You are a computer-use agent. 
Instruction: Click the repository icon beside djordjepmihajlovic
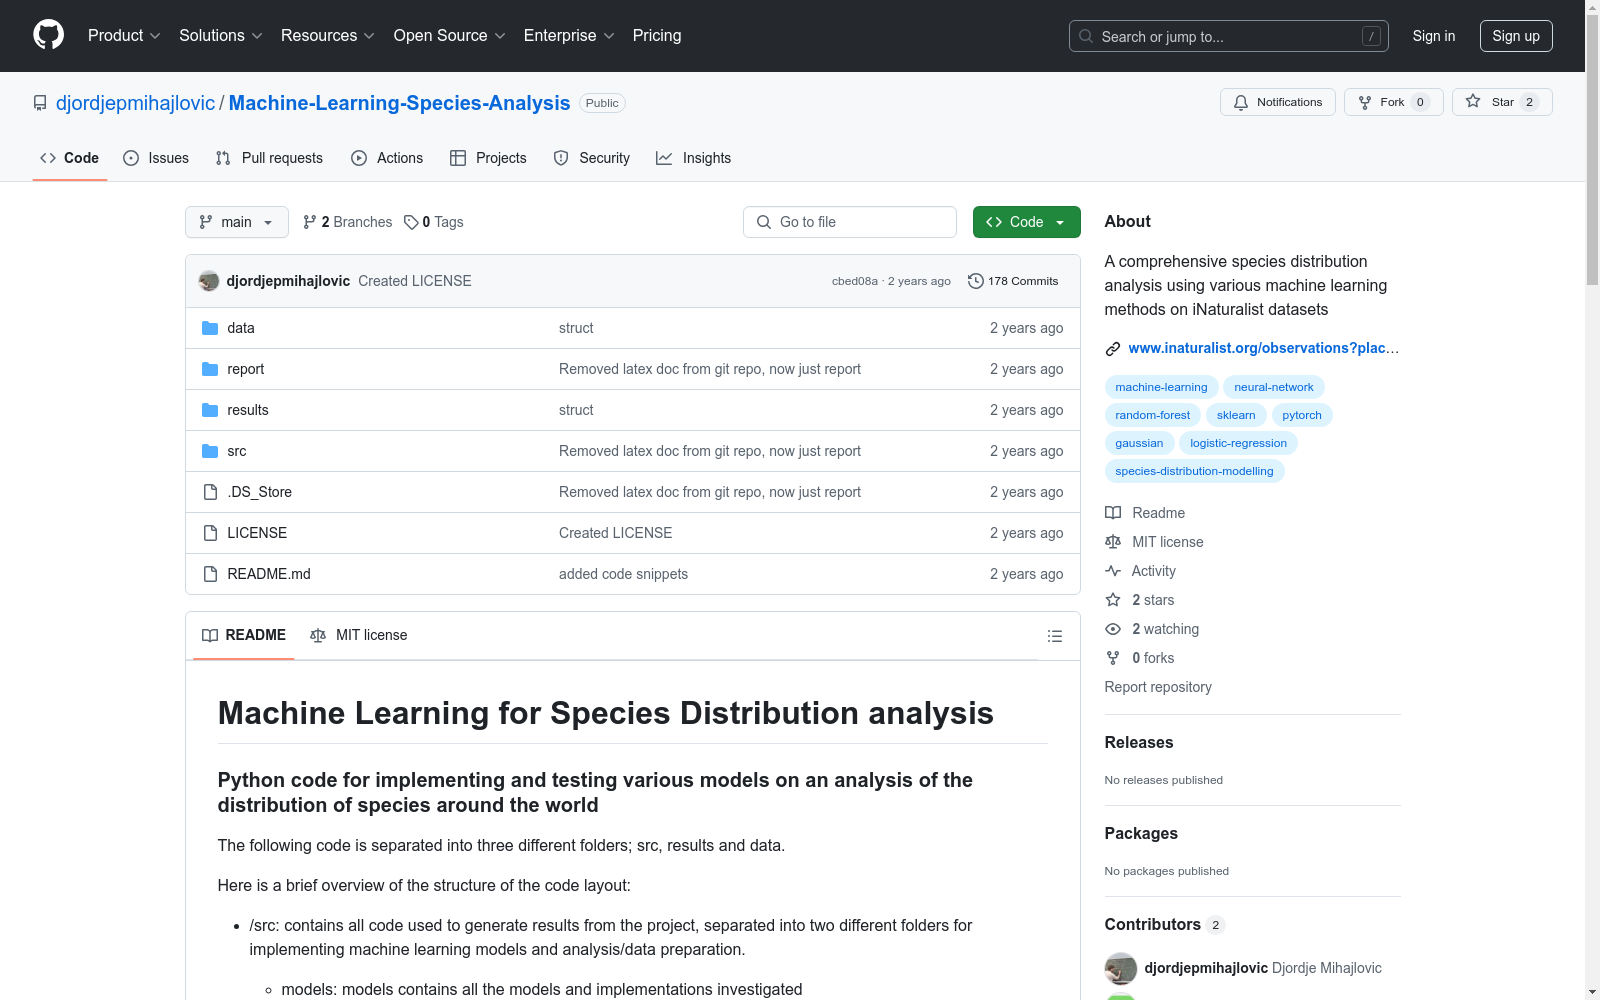(40, 103)
